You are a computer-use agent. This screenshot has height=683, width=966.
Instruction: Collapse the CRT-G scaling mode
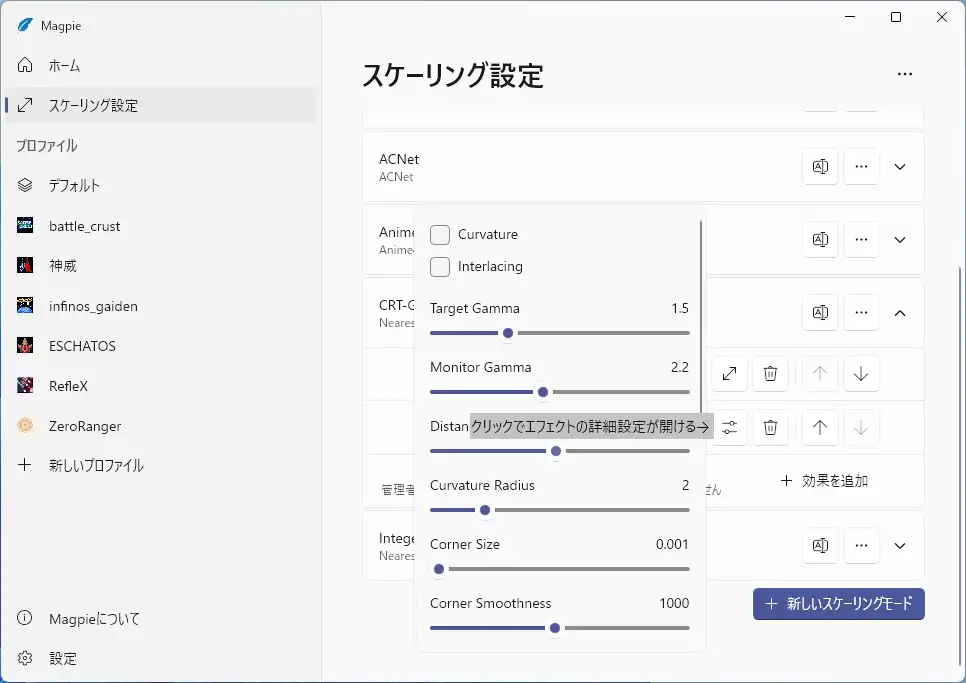(900, 313)
